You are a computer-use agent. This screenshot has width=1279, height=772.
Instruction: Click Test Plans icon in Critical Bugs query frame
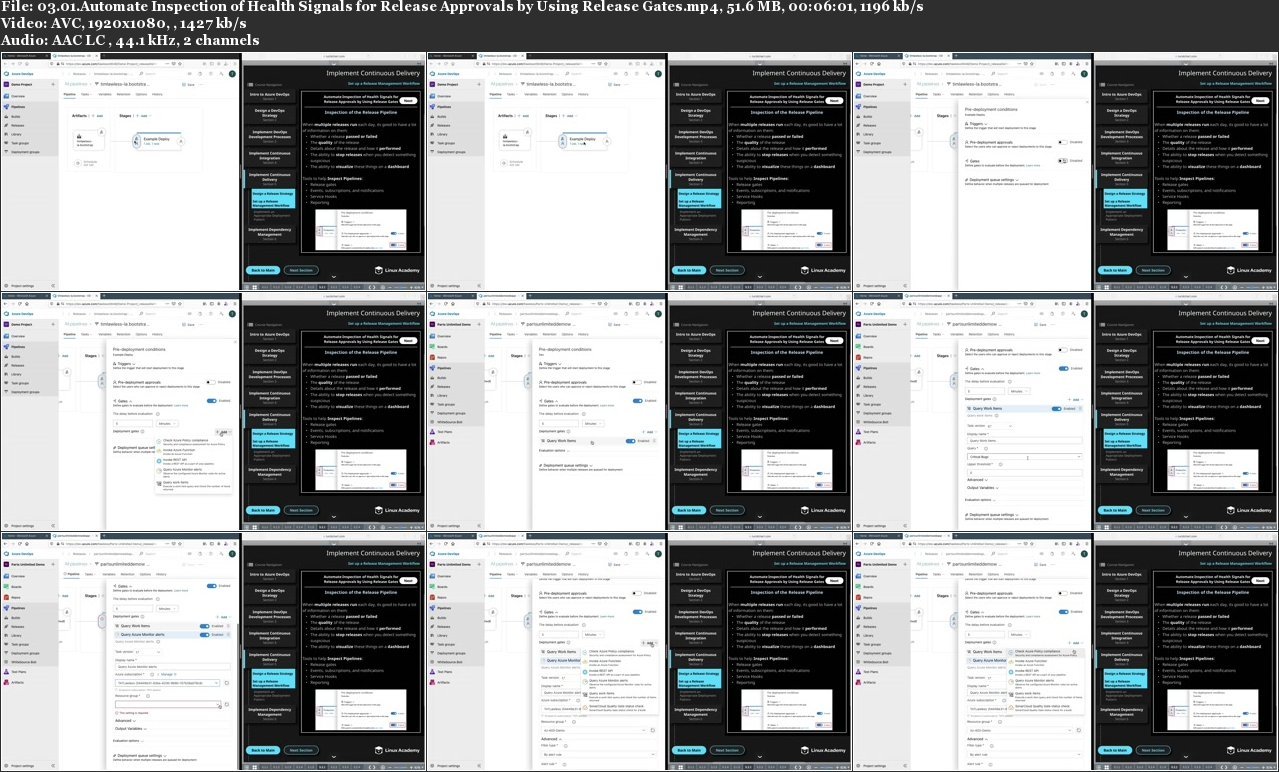(x=858, y=432)
